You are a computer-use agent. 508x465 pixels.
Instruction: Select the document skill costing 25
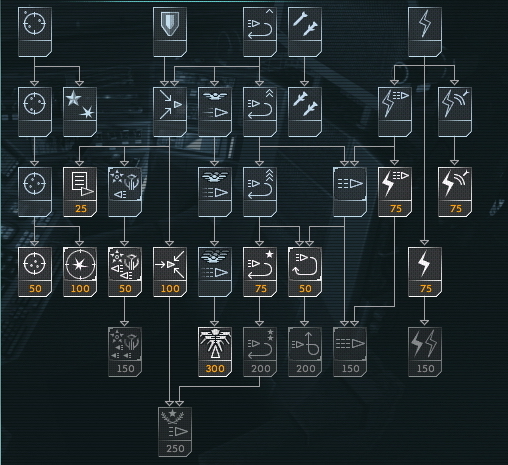80,192
